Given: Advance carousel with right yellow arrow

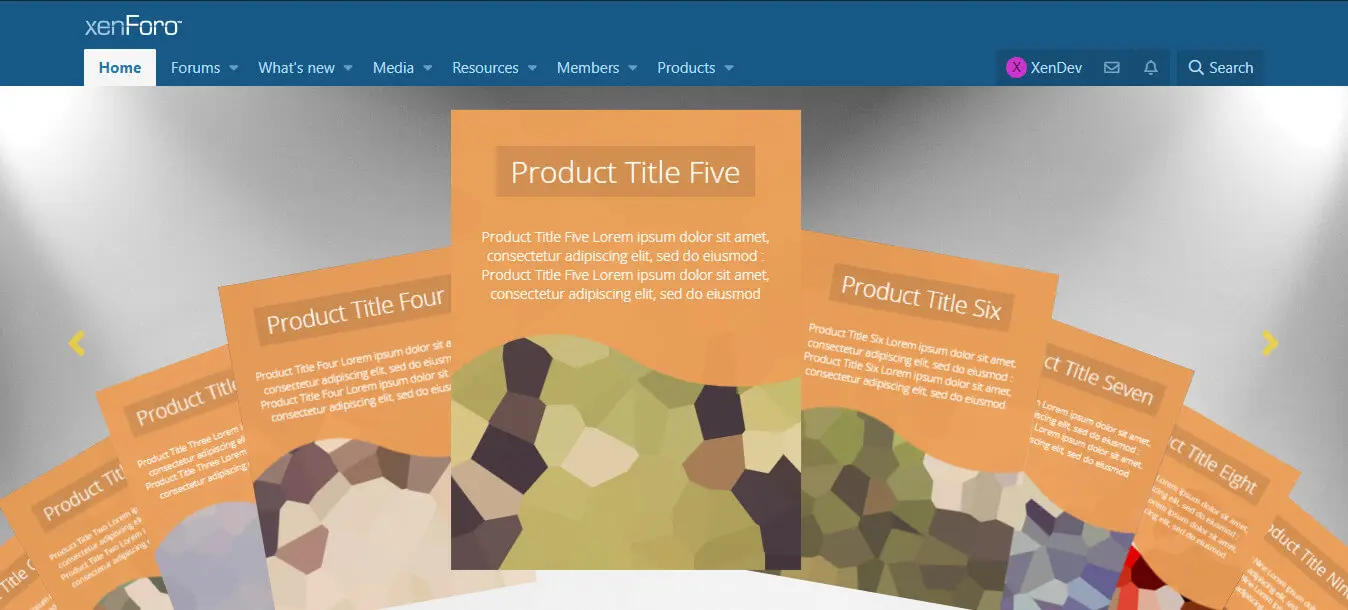Looking at the screenshot, I should click(1270, 343).
